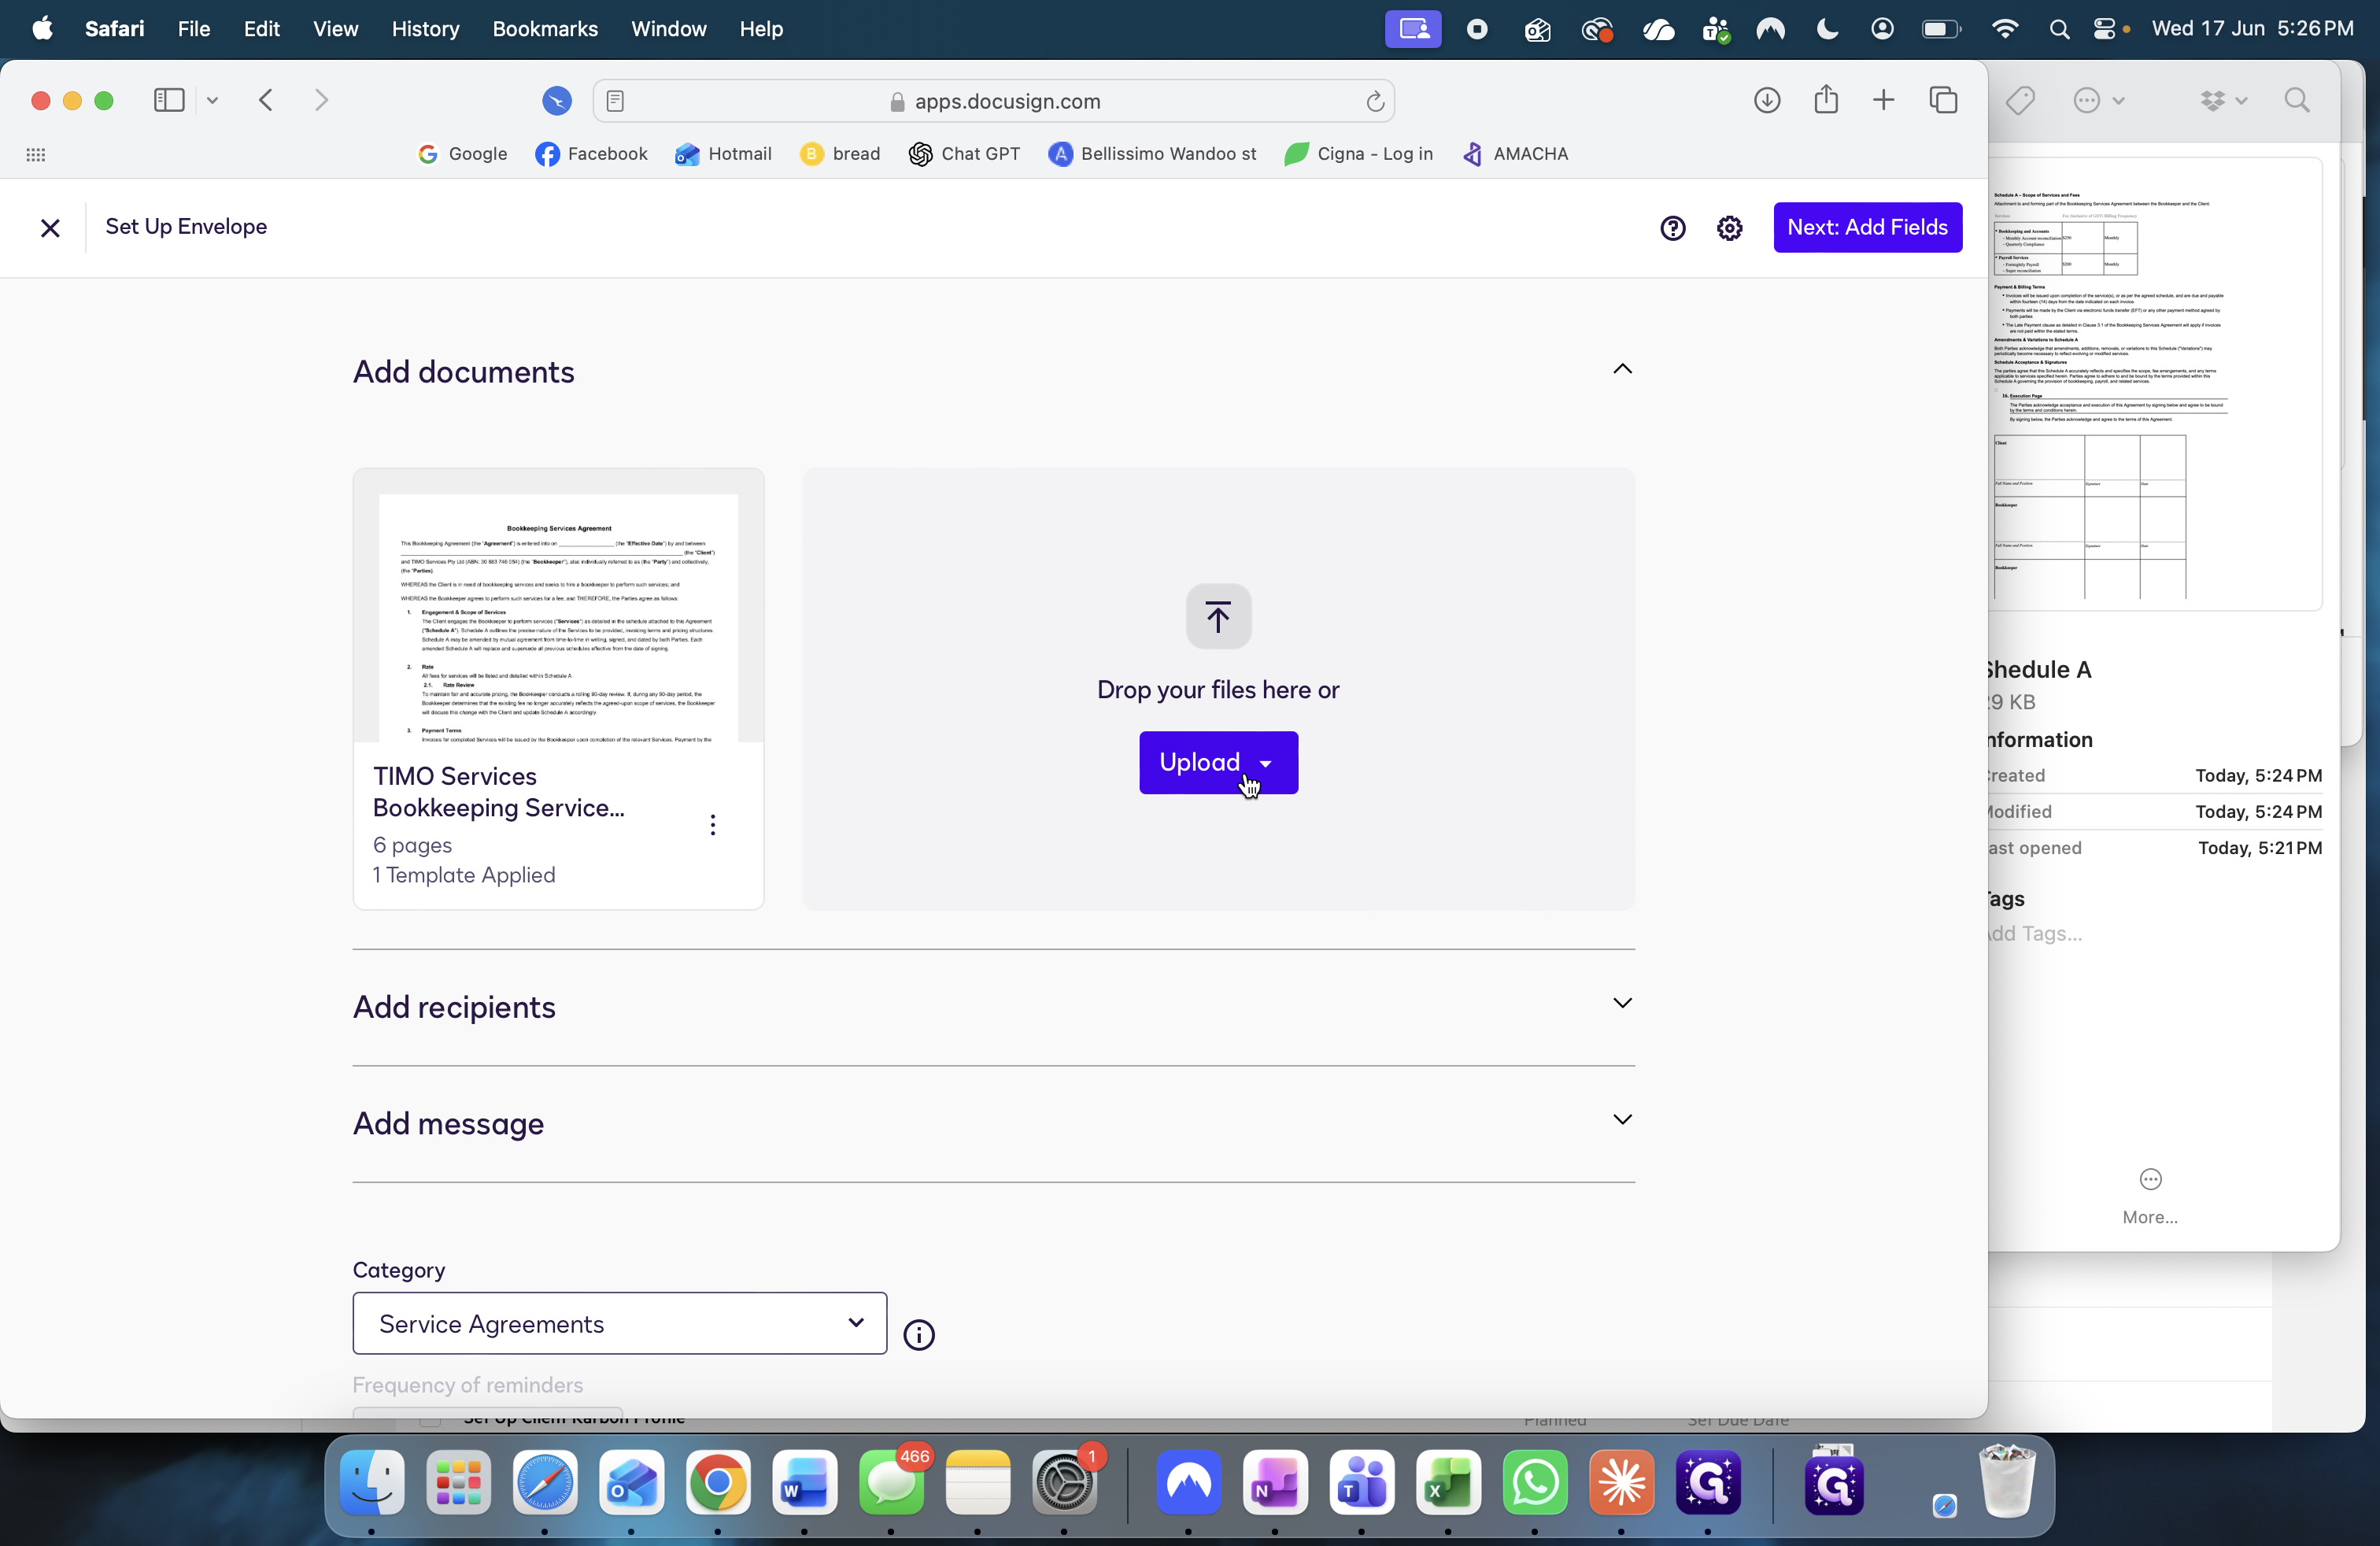Reload the DocuSign page
Screen dimensions: 2380x1546
[x=1375, y=101]
